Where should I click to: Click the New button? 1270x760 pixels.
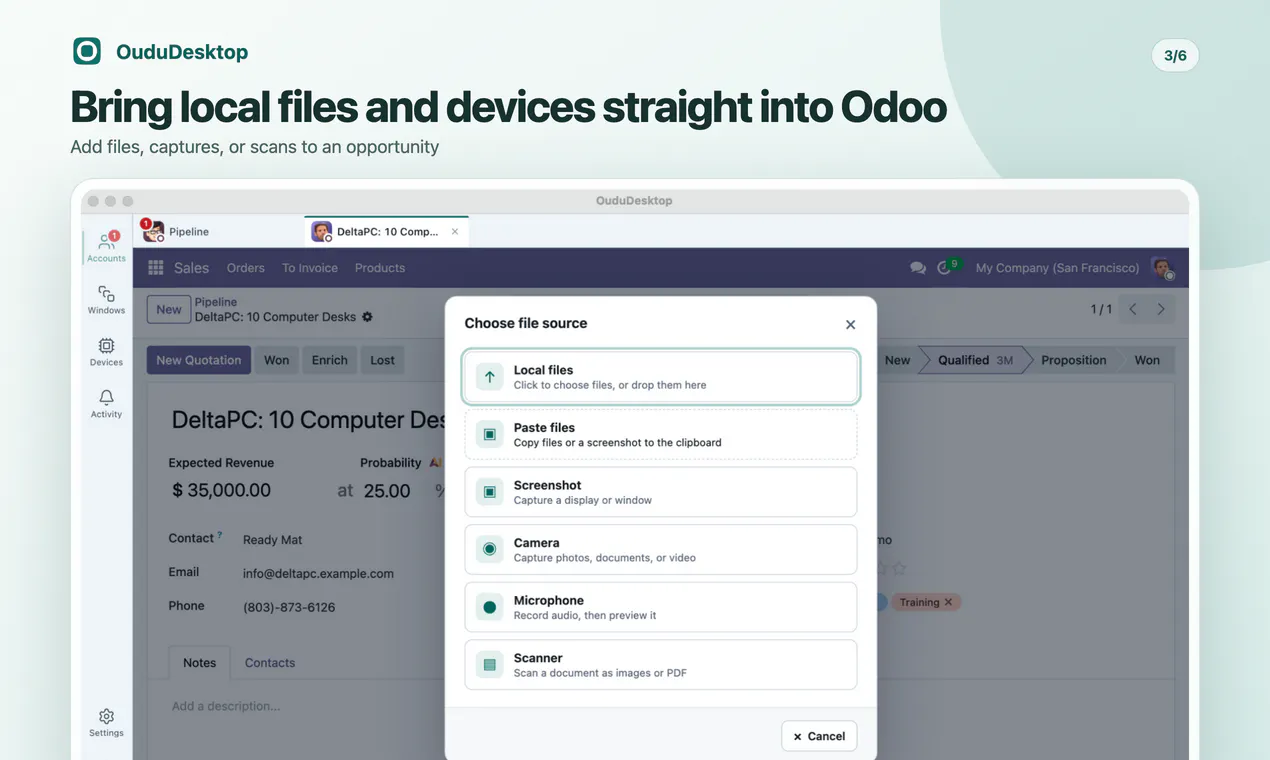(169, 309)
